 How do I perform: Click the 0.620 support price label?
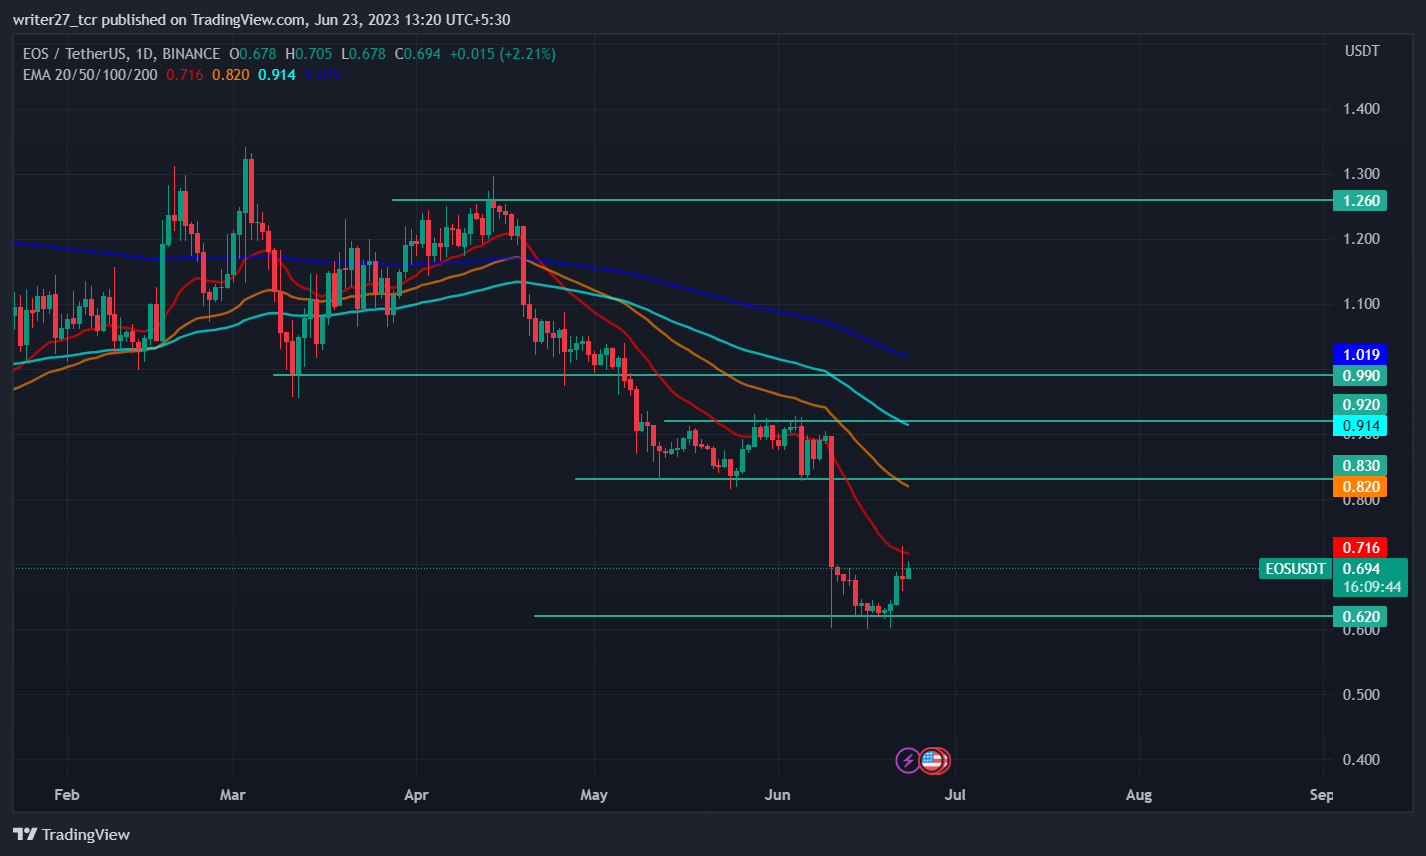click(1360, 617)
